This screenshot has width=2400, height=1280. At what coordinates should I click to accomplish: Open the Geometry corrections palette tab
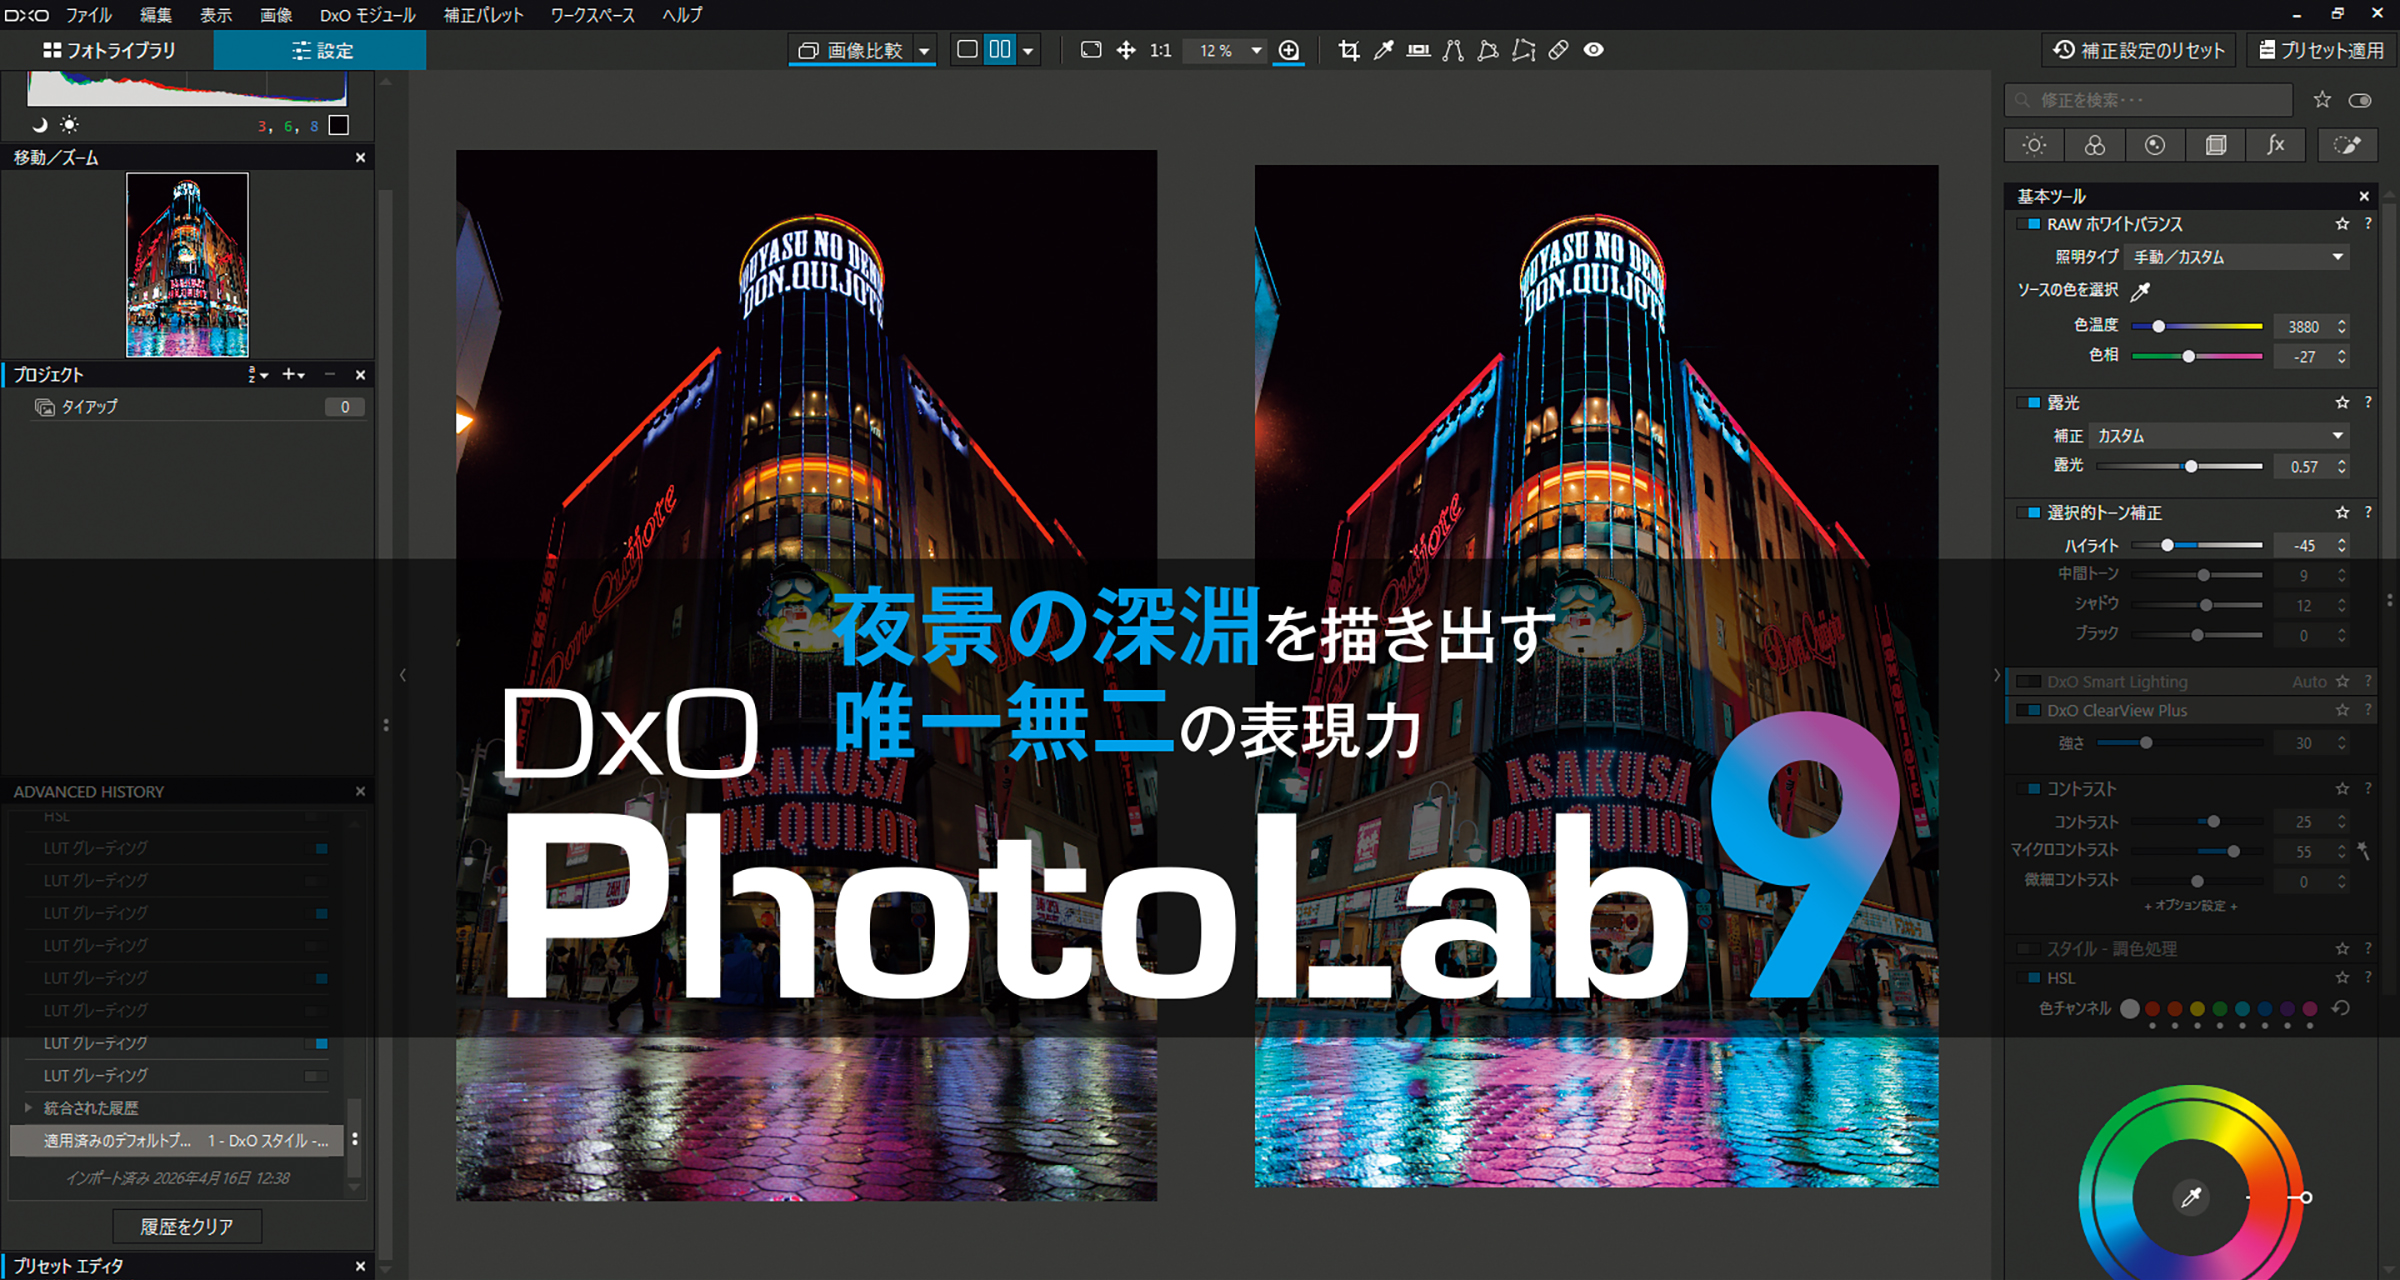(x=2216, y=145)
